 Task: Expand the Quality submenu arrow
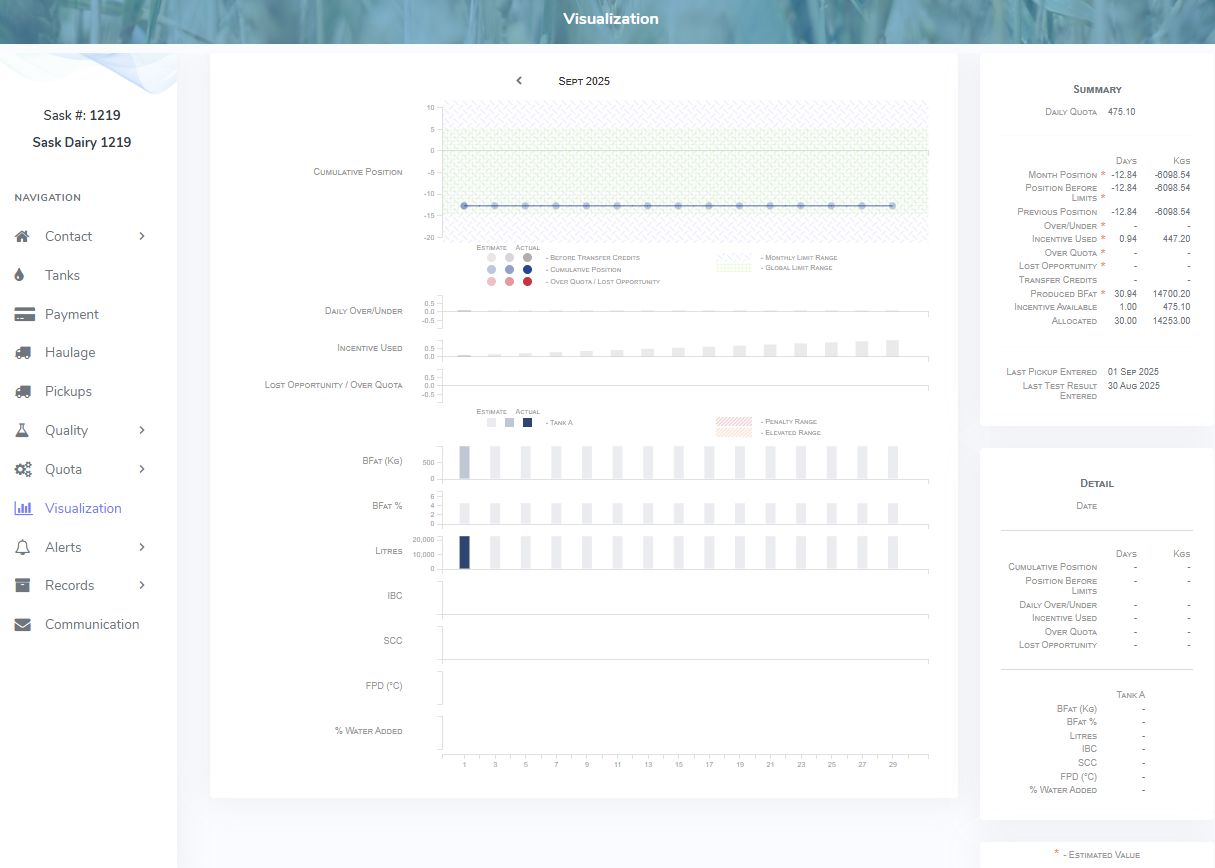[142, 430]
